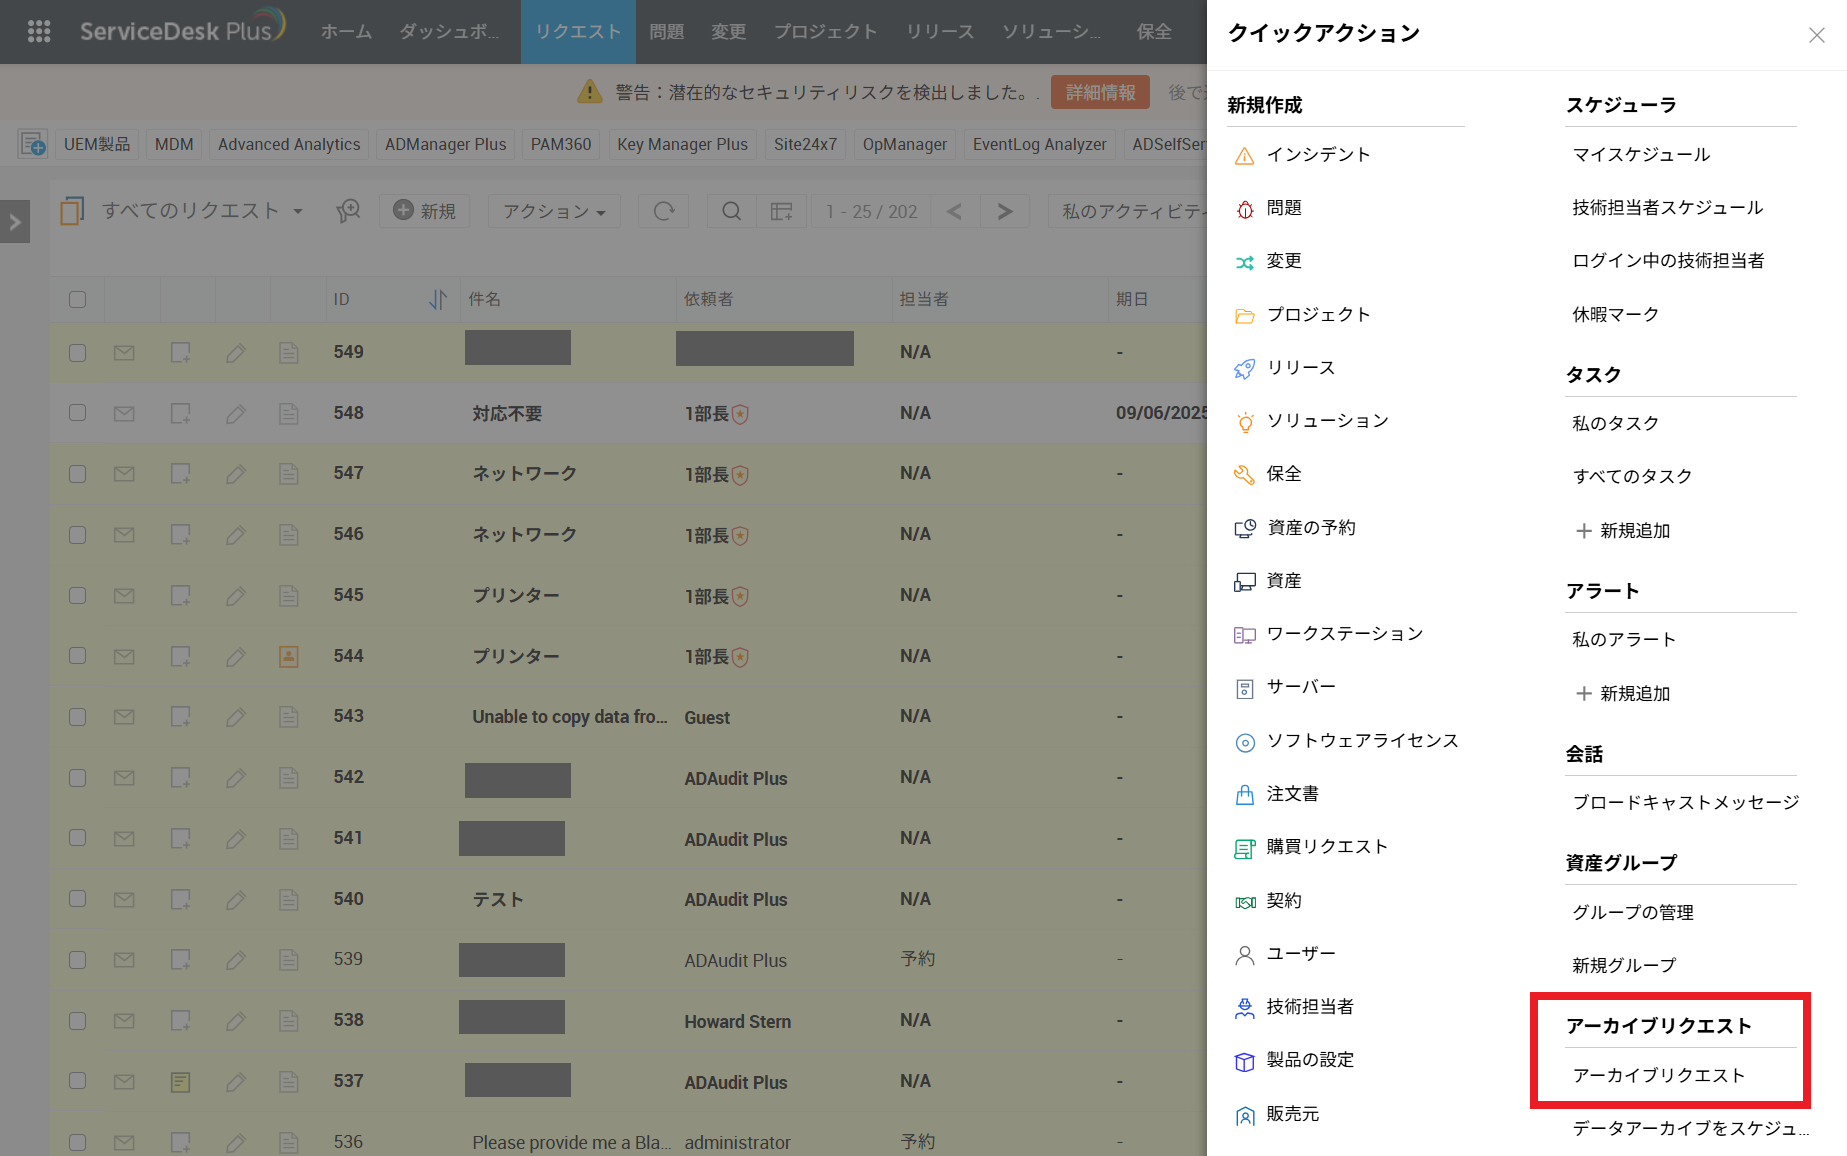Image resolution: width=1847 pixels, height=1156 pixels.
Task: Switch to the リクエスト tab
Action: (x=578, y=32)
